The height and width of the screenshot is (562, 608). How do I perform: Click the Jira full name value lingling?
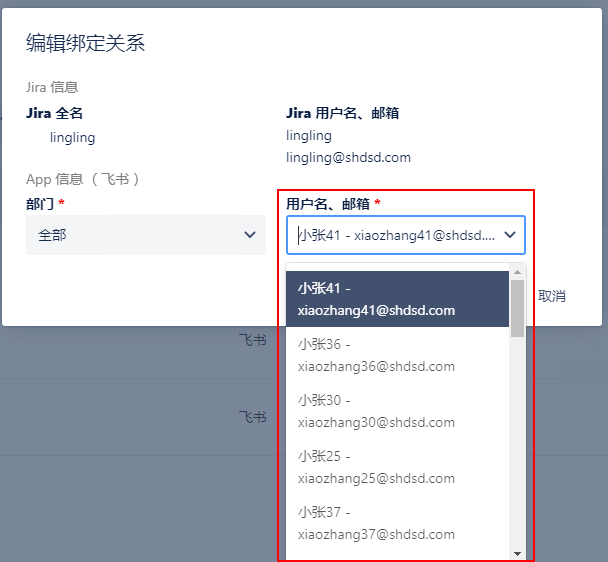73,137
